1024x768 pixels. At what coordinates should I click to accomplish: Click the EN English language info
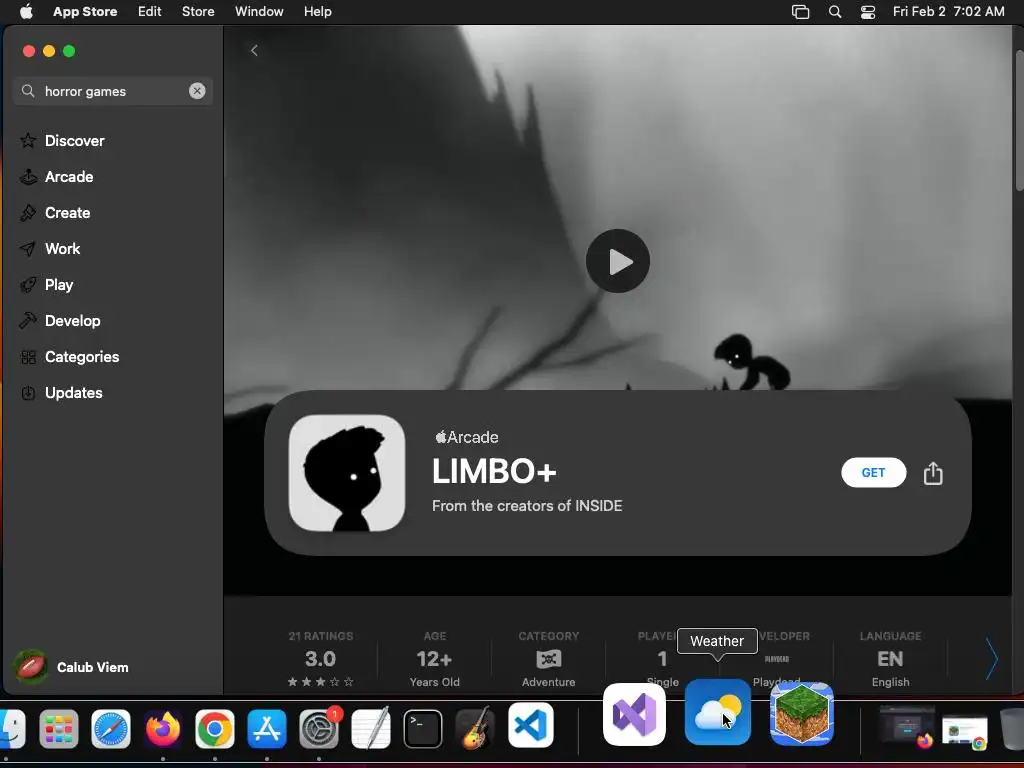coord(890,658)
